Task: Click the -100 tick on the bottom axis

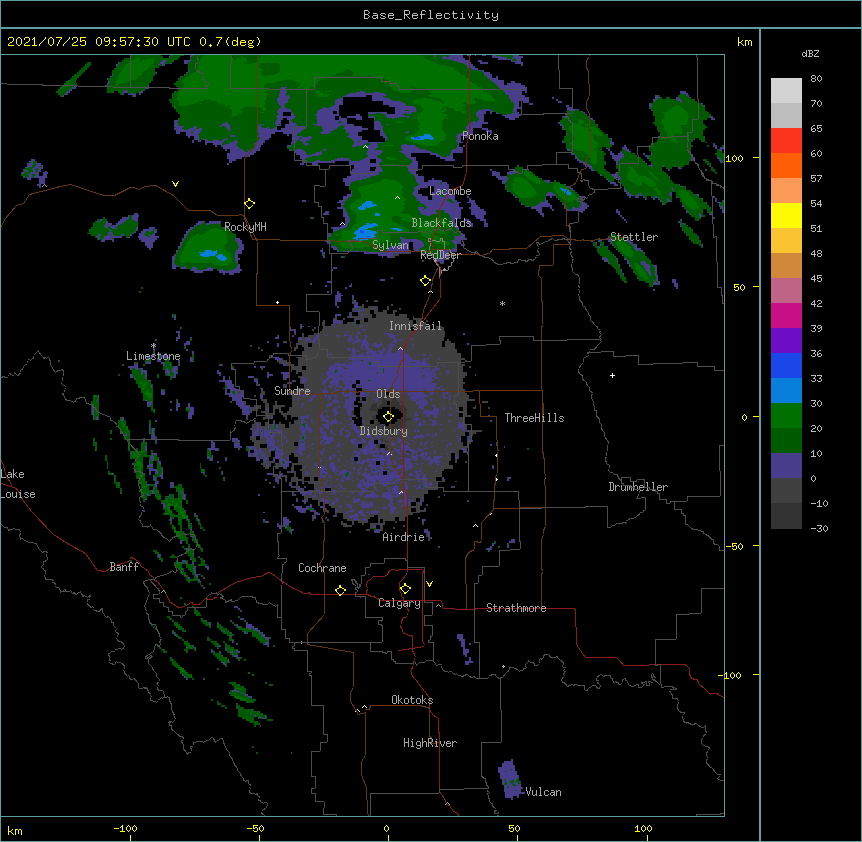Action: pos(125,828)
